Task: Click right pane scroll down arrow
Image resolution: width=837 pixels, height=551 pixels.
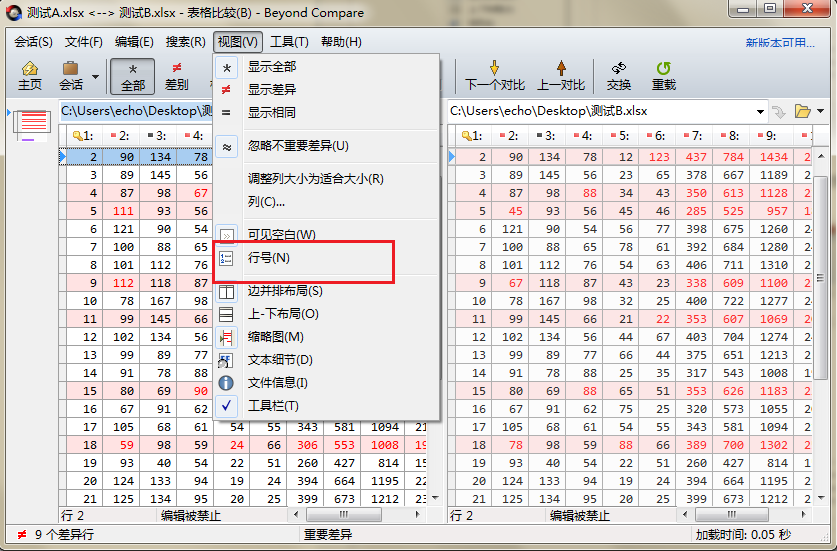Action: click(821, 499)
